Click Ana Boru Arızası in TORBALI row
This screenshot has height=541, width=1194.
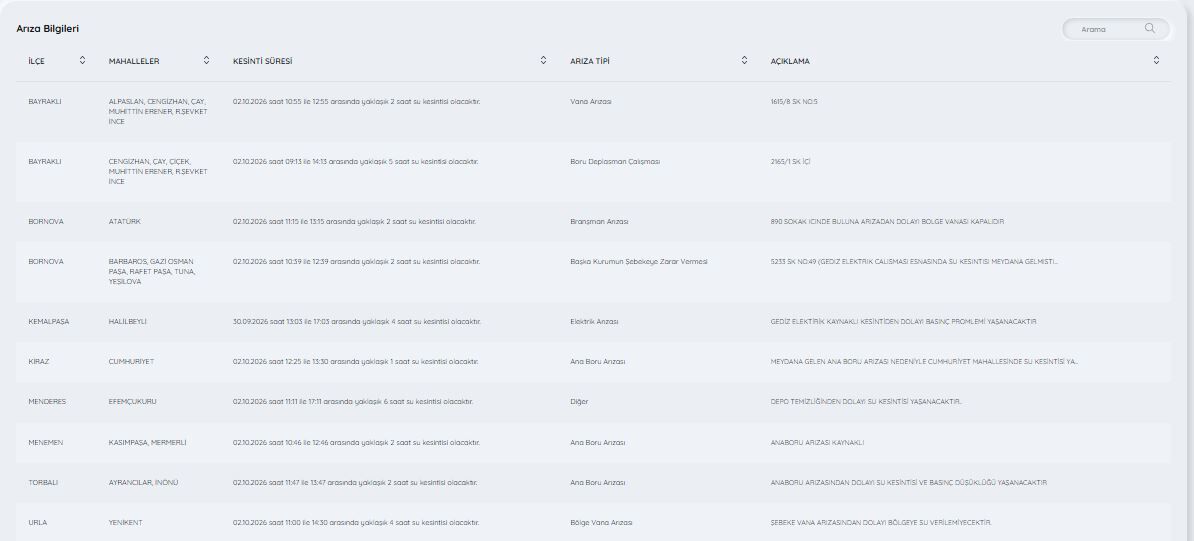coord(598,482)
